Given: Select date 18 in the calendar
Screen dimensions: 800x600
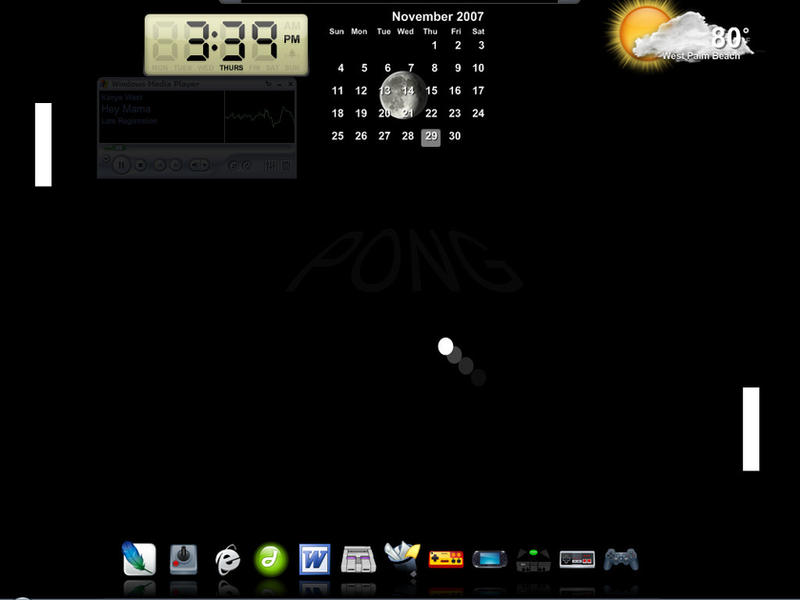Looking at the screenshot, I should [337, 113].
